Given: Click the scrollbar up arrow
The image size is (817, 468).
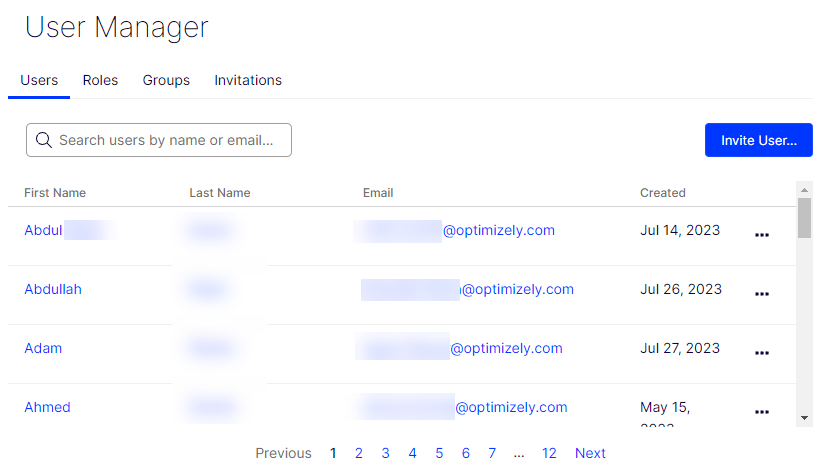Looking at the screenshot, I should tap(804, 190).
